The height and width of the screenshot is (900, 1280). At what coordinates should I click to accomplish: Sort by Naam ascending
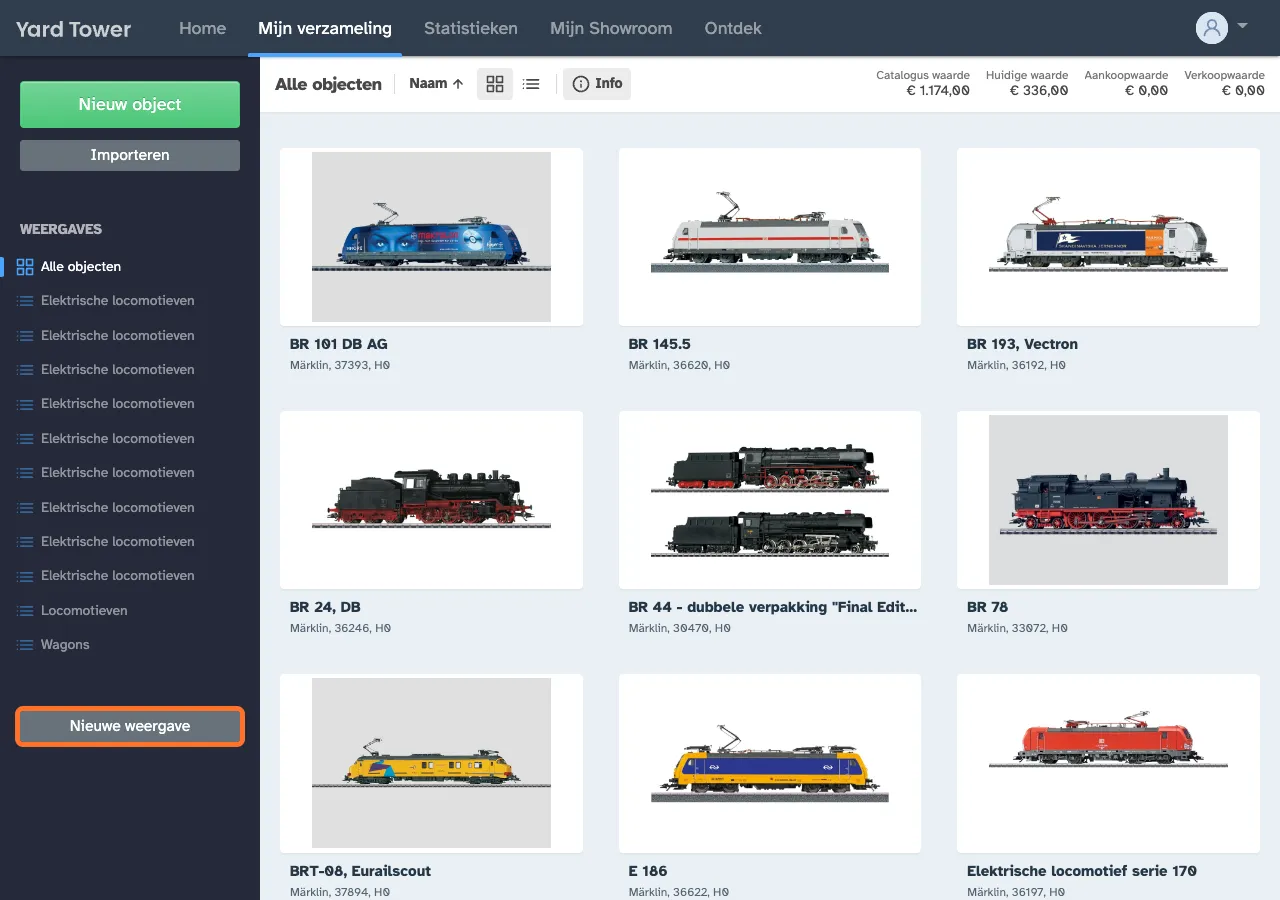[x=436, y=84]
